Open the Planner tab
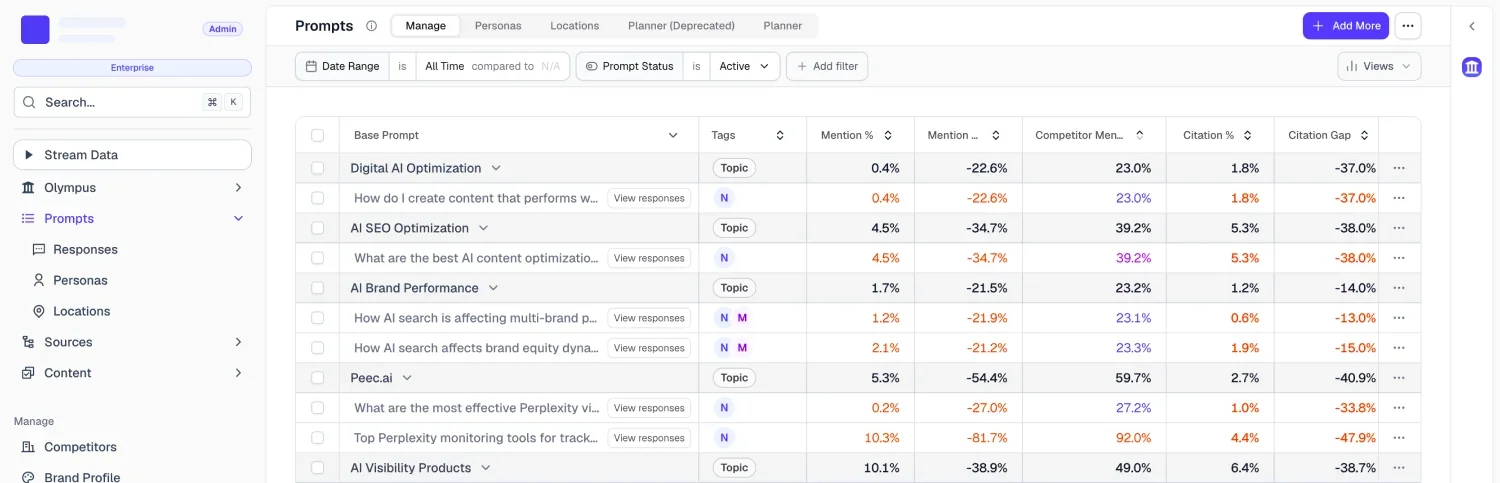Viewport: 1500px width, 483px height. [783, 26]
